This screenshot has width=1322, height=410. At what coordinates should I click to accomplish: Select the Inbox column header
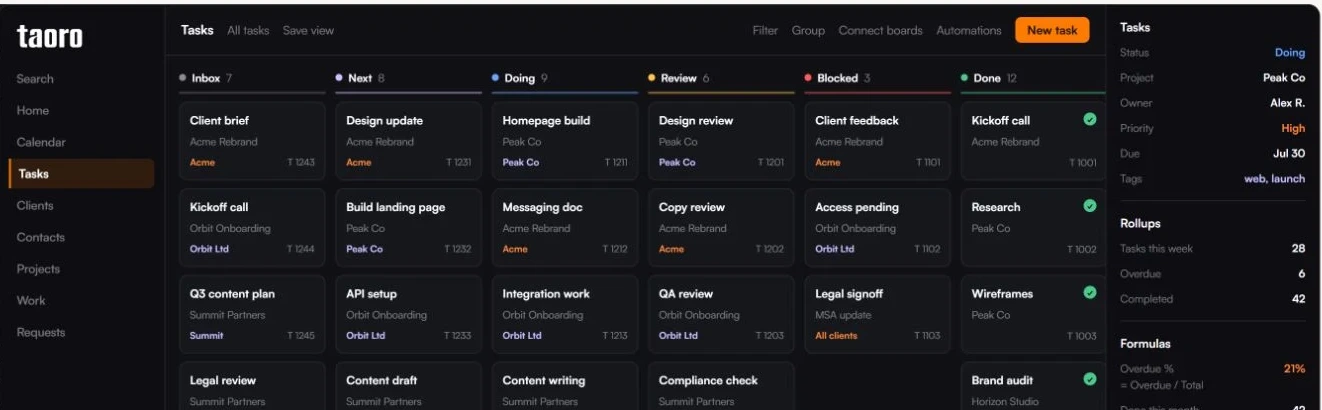pyautogui.click(x=252, y=78)
